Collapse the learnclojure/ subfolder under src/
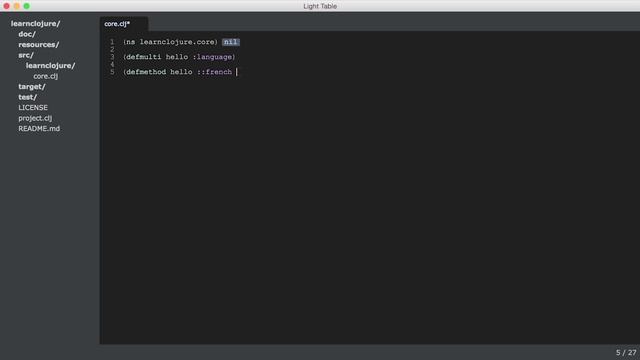Image resolution: width=640 pixels, height=360 pixels. 51,66
